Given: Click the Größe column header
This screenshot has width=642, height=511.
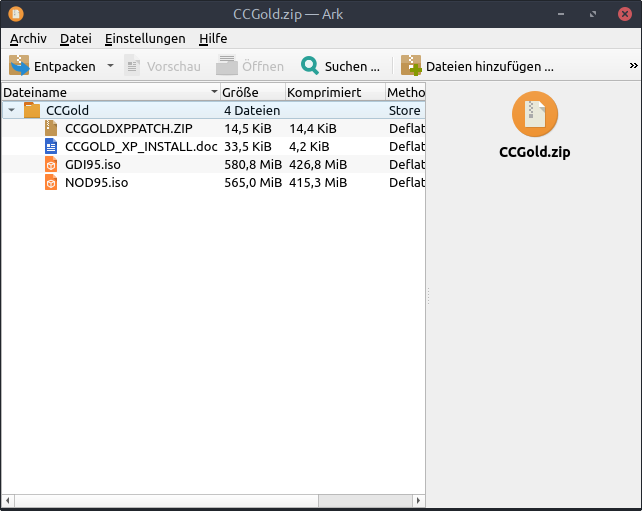Looking at the screenshot, I should tap(250, 92).
